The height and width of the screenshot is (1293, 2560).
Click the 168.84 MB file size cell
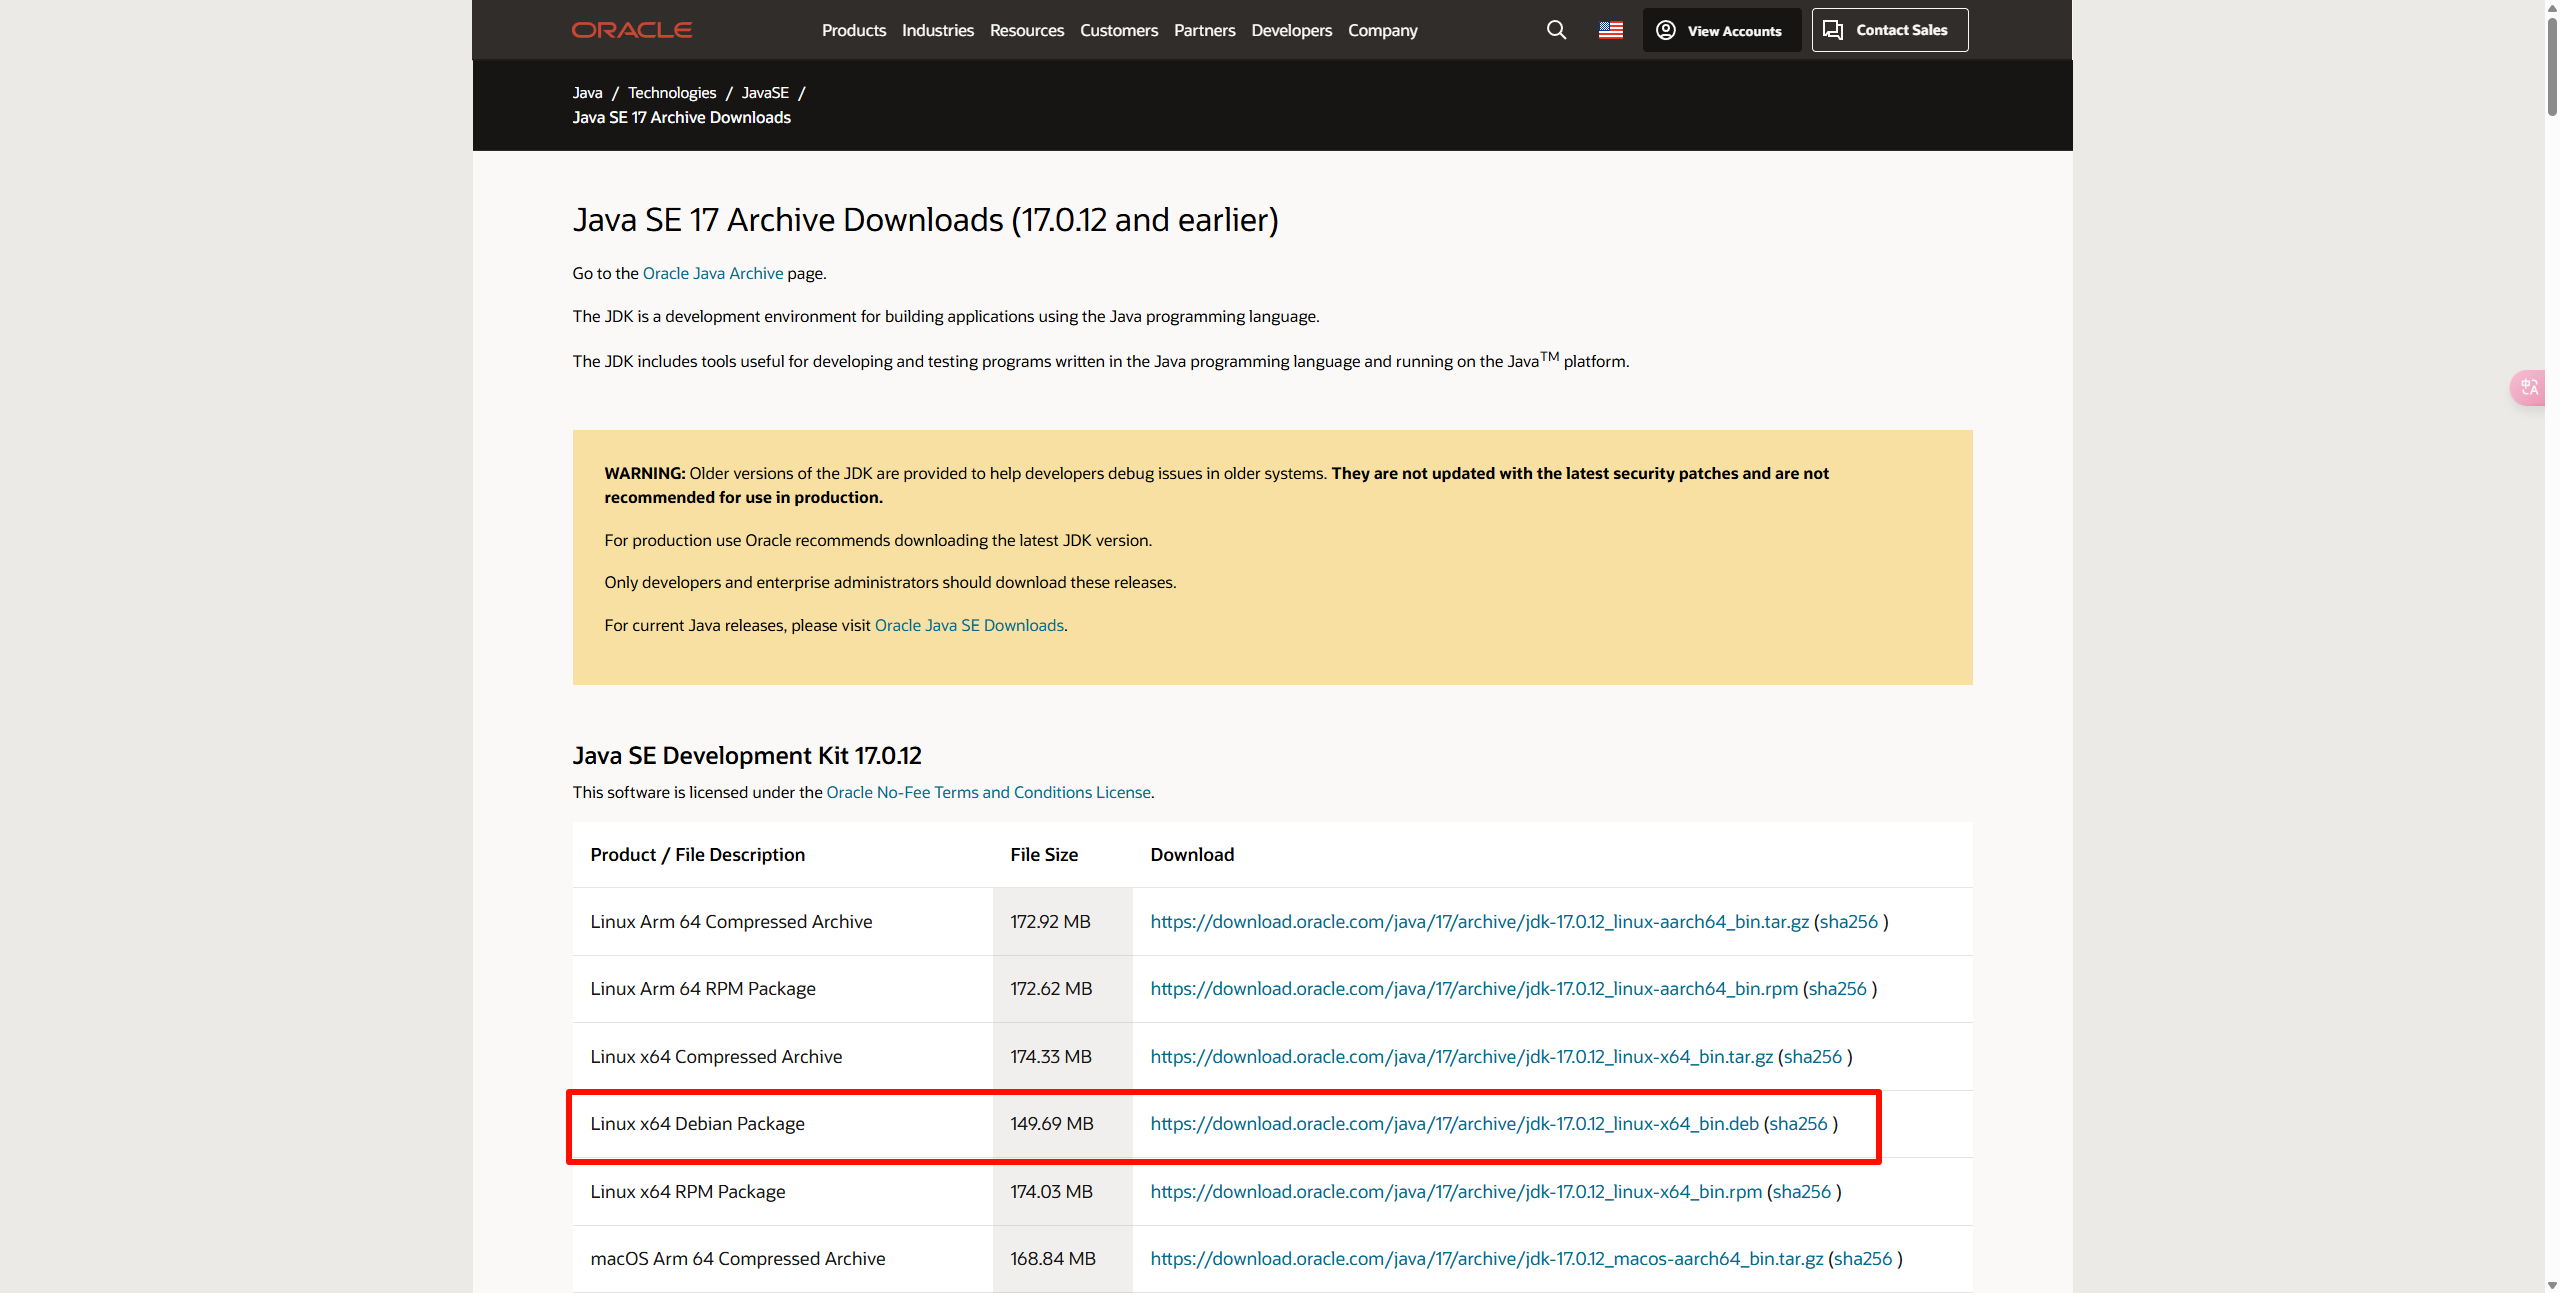point(1062,1259)
